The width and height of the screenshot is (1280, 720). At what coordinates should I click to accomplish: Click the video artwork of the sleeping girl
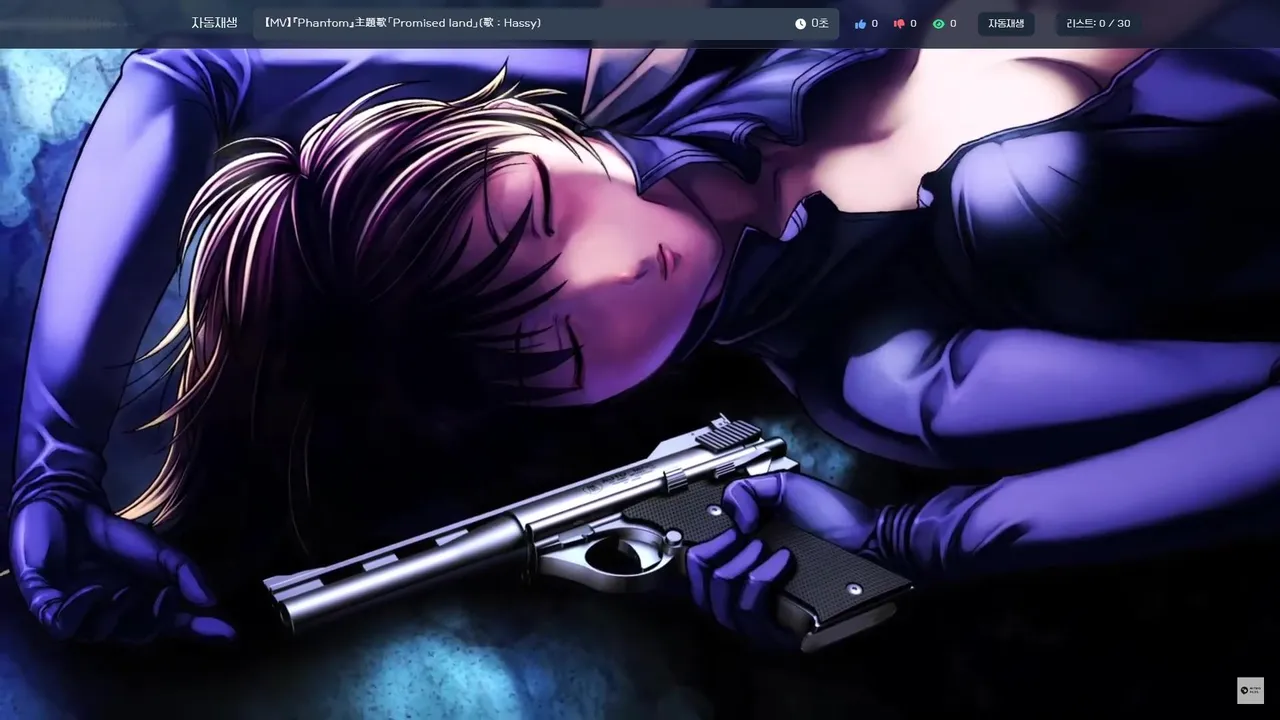[640, 384]
